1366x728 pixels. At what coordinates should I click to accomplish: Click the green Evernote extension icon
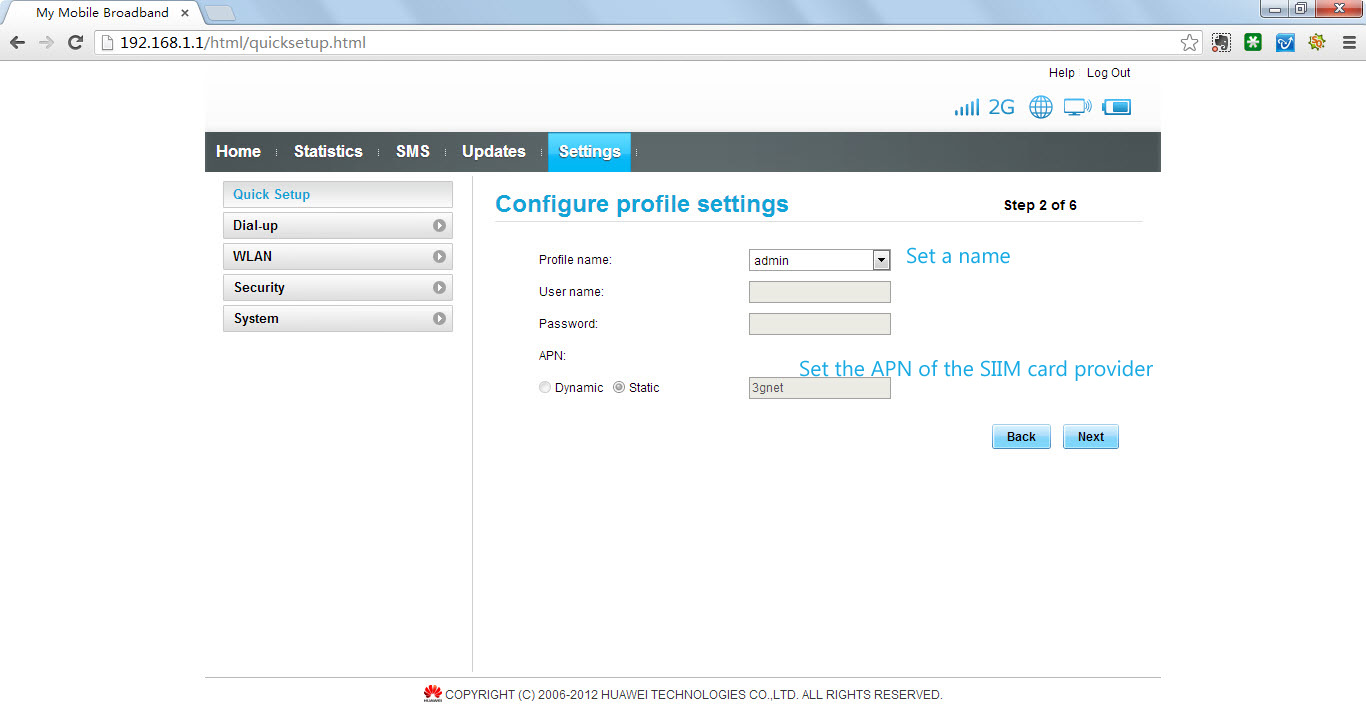[x=1253, y=43]
